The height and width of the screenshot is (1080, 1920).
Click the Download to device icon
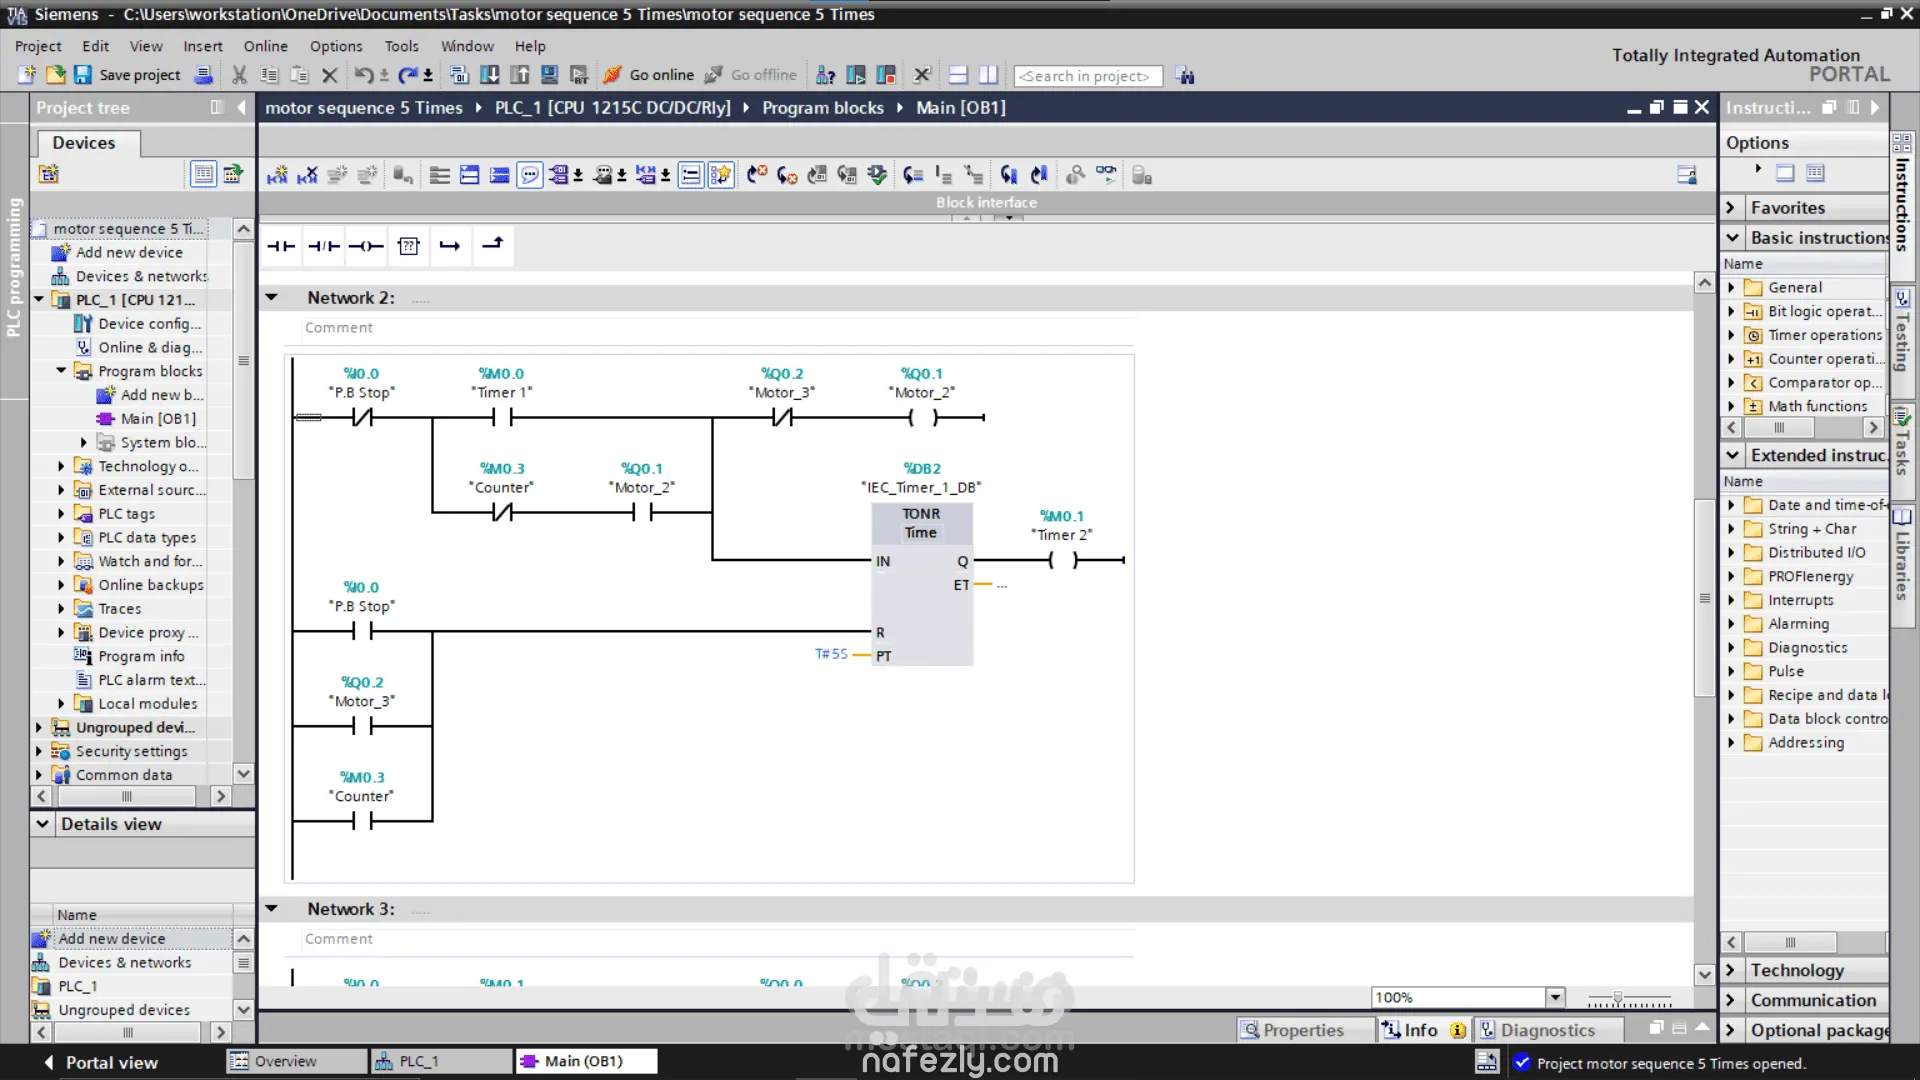pyautogui.click(x=489, y=75)
